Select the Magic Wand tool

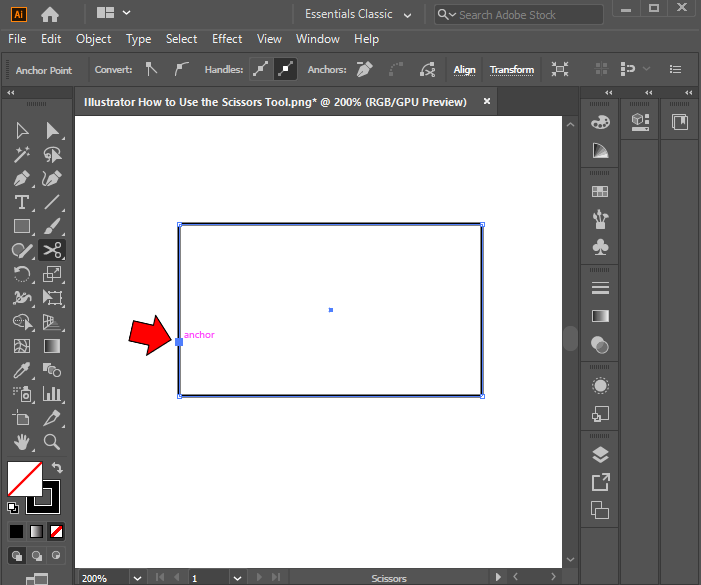(21, 155)
